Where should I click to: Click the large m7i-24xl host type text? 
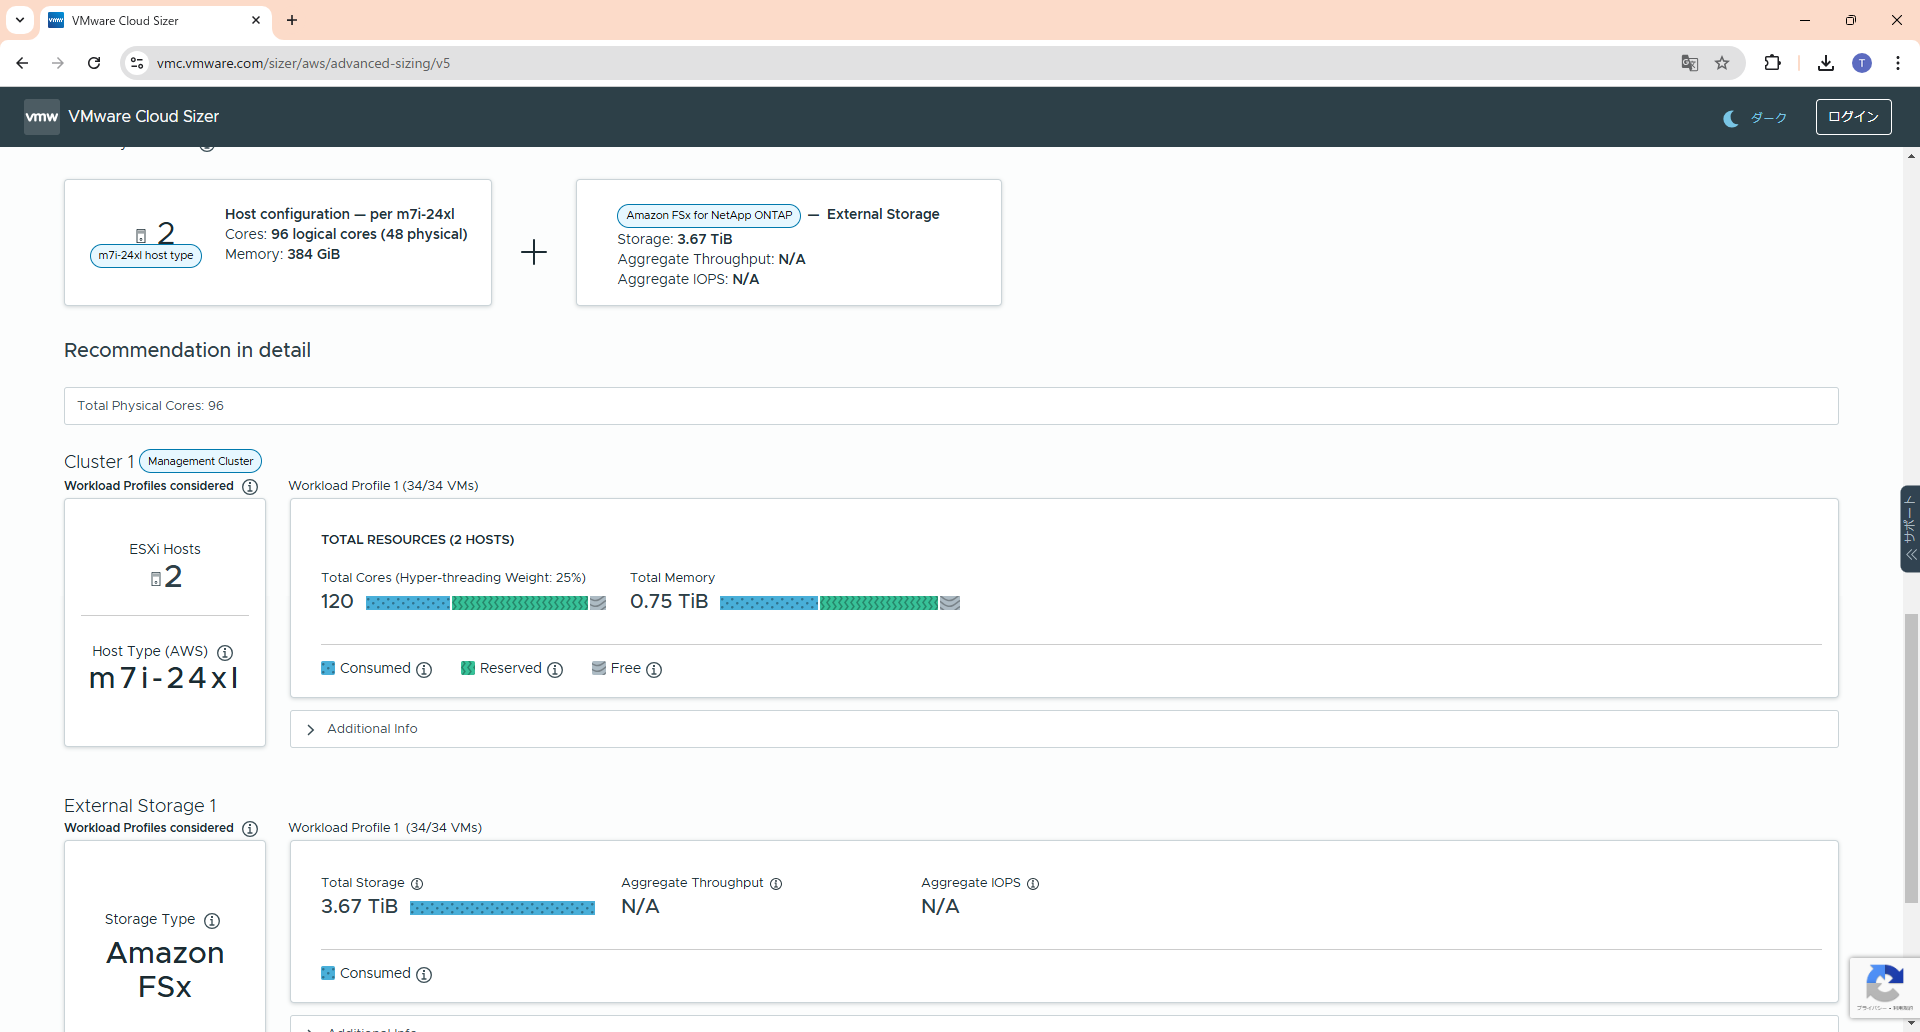tap(165, 679)
